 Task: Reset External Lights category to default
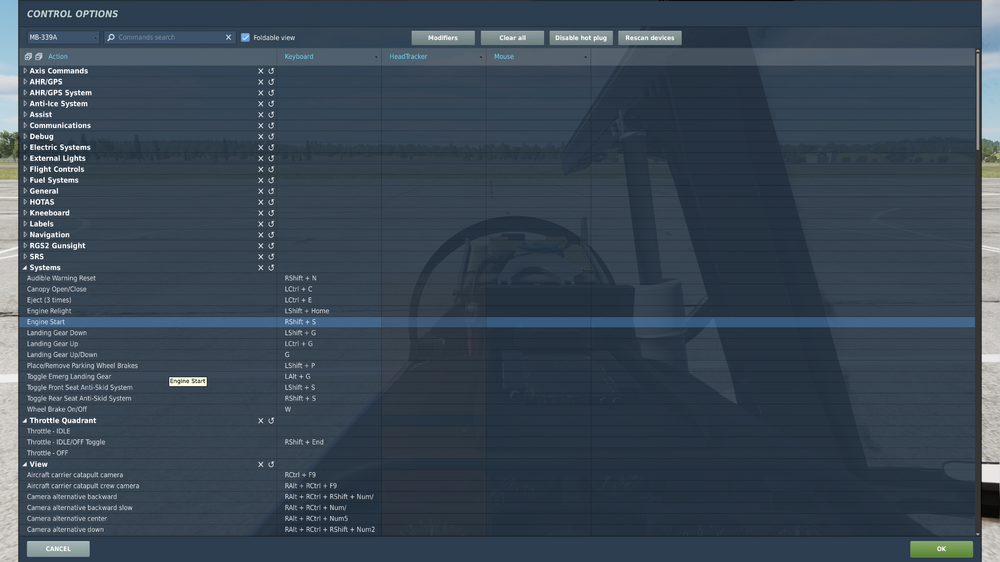(x=271, y=158)
